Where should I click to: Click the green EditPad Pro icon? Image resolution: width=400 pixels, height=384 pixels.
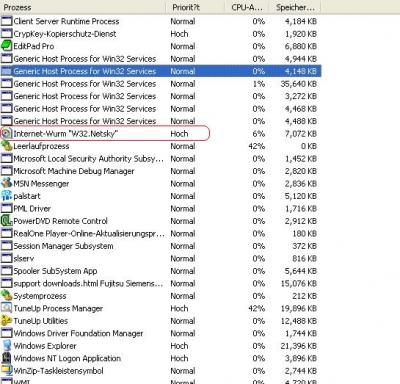(6, 46)
